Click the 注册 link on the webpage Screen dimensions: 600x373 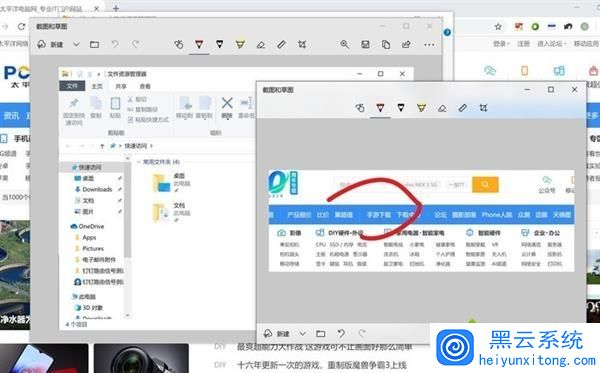(523, 44)
